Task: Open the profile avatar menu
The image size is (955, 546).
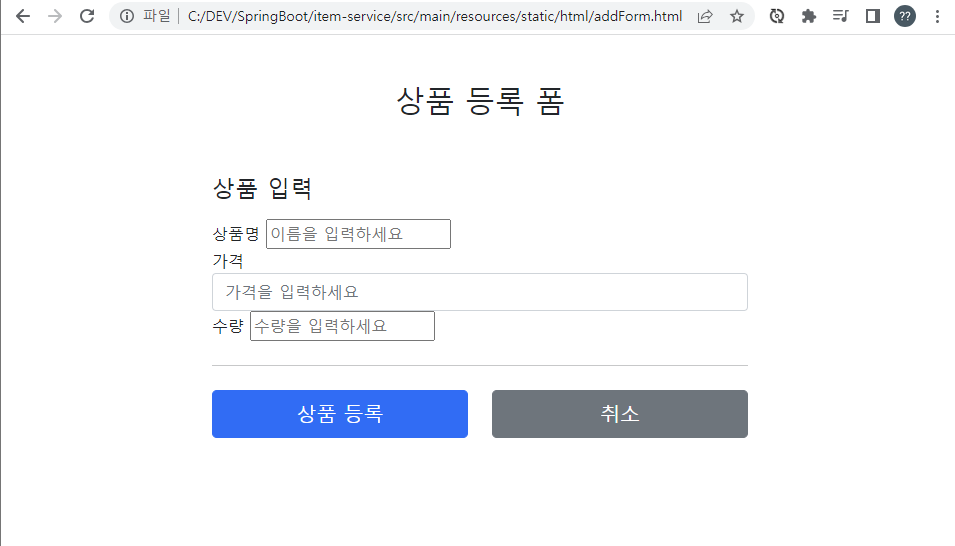Action: pyautogui.click(x=905, y=16)
